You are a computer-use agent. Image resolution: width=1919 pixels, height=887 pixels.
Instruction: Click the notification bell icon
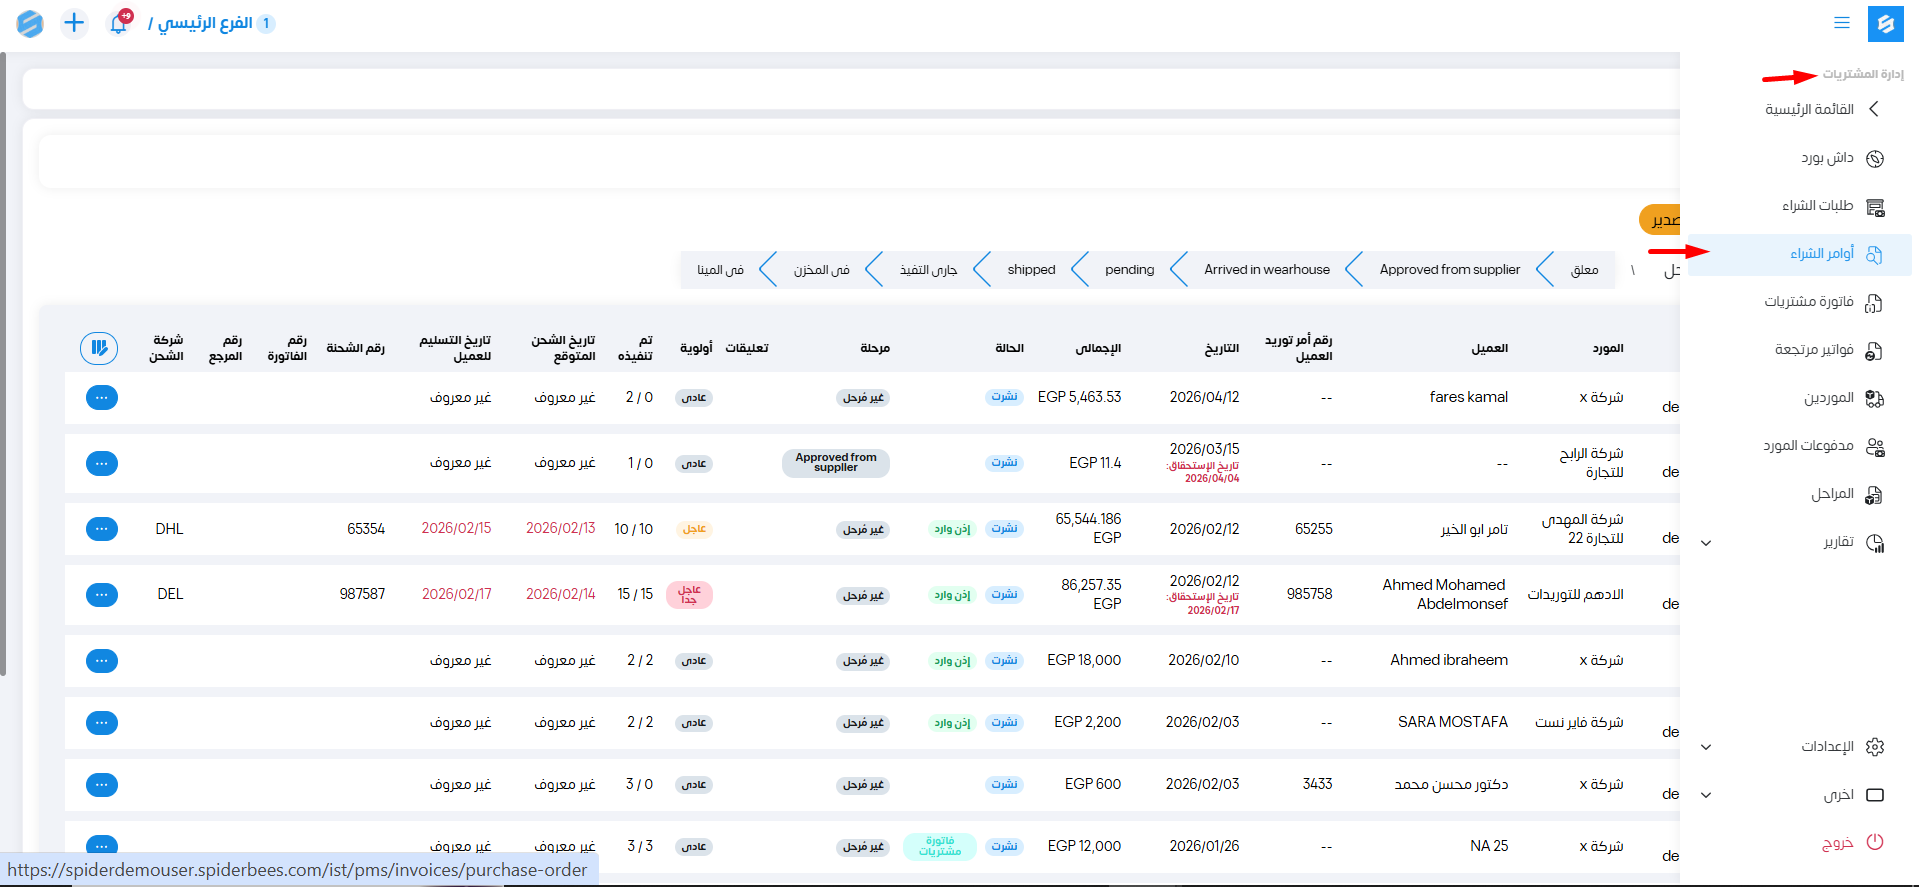click(x=119, y=23)
